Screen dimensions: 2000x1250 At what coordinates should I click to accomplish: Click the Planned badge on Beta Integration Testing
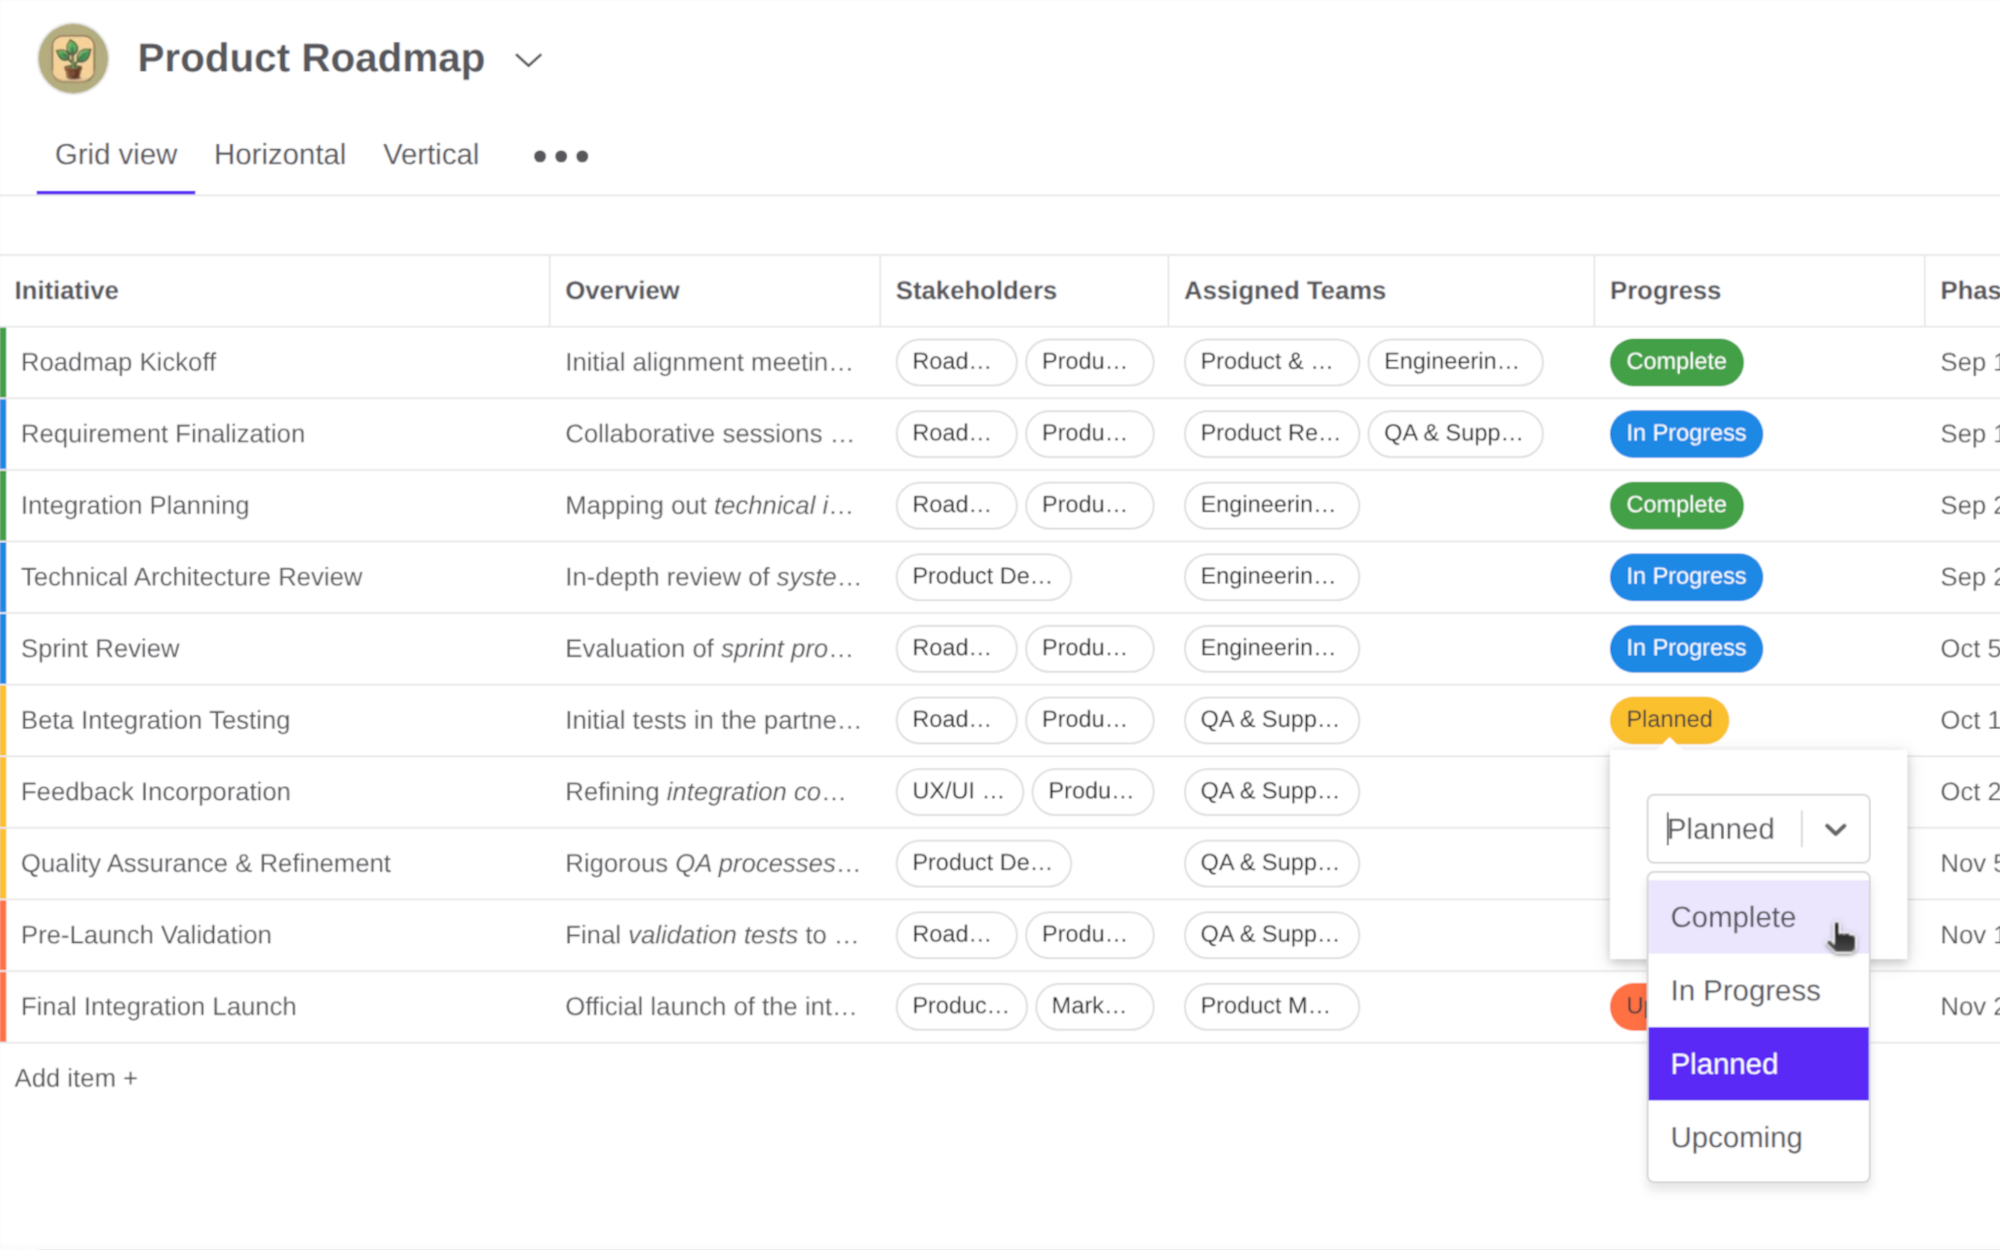pyautogui.click(x=1667, y=719)
